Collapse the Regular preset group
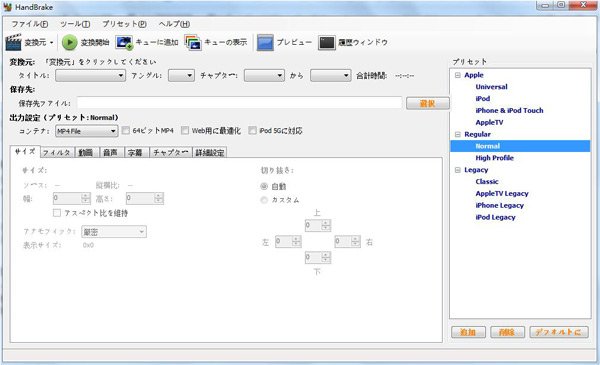 pos(458,134)
